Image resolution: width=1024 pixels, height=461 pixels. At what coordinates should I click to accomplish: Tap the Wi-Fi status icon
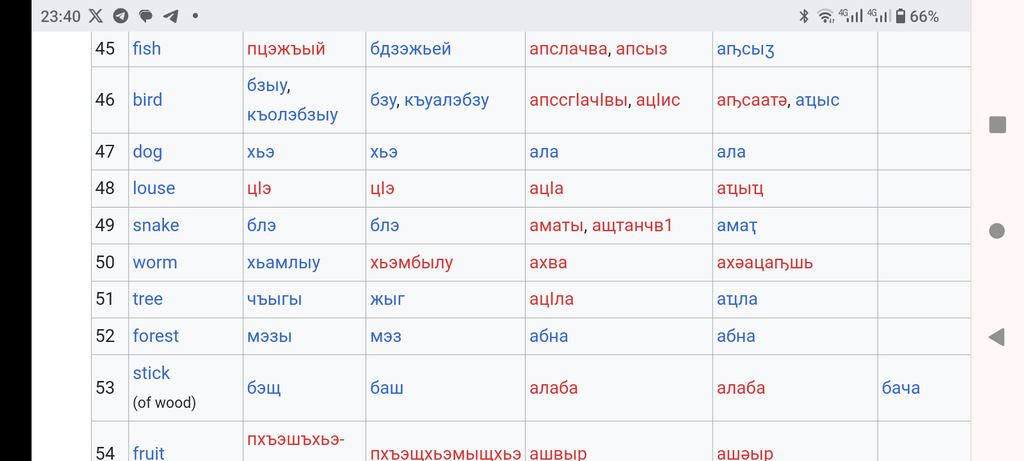pyautogui.click(x=826, y=17)
